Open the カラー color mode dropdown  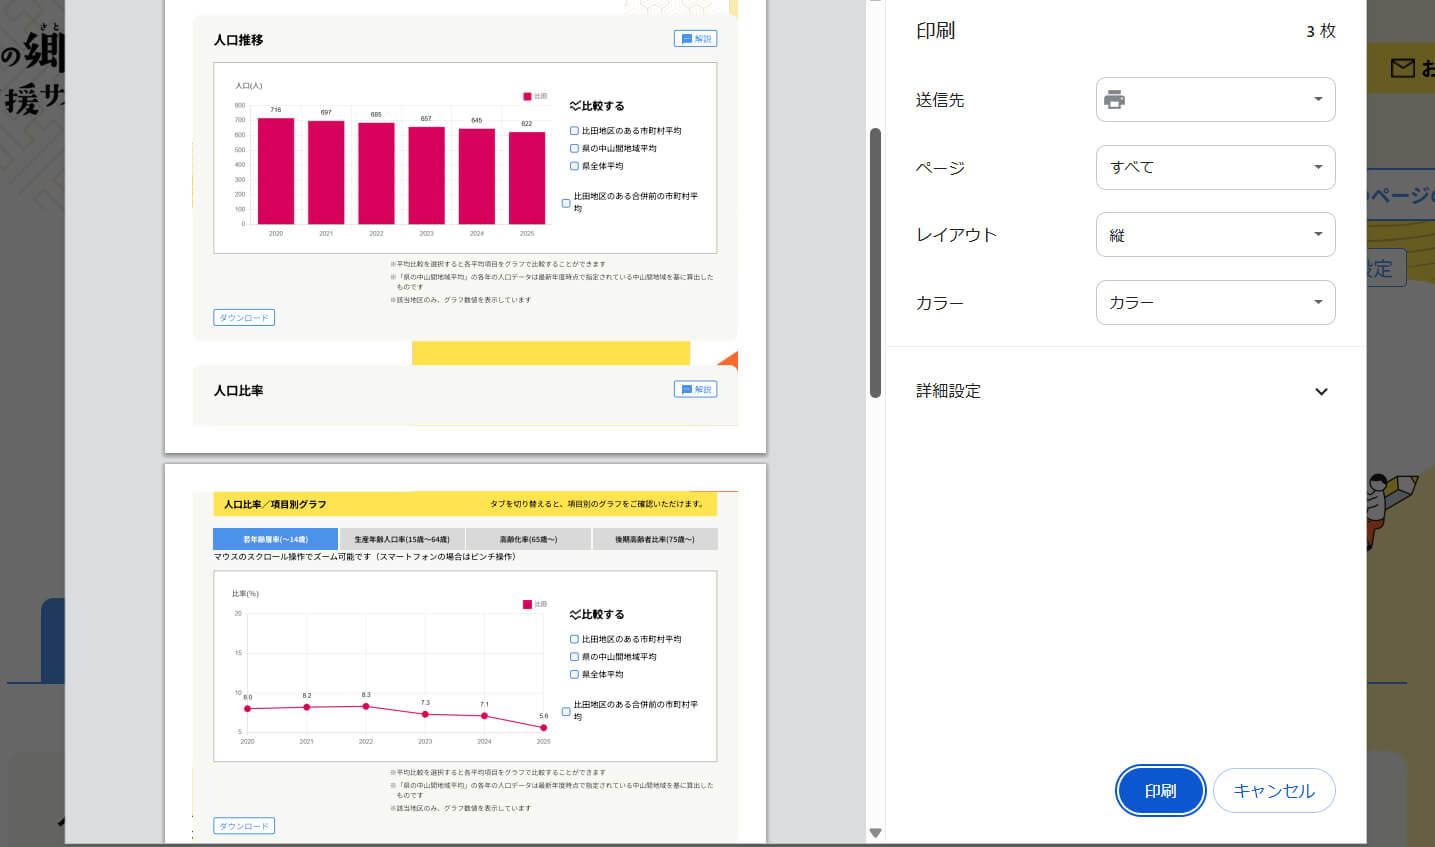click(1215, 302)
